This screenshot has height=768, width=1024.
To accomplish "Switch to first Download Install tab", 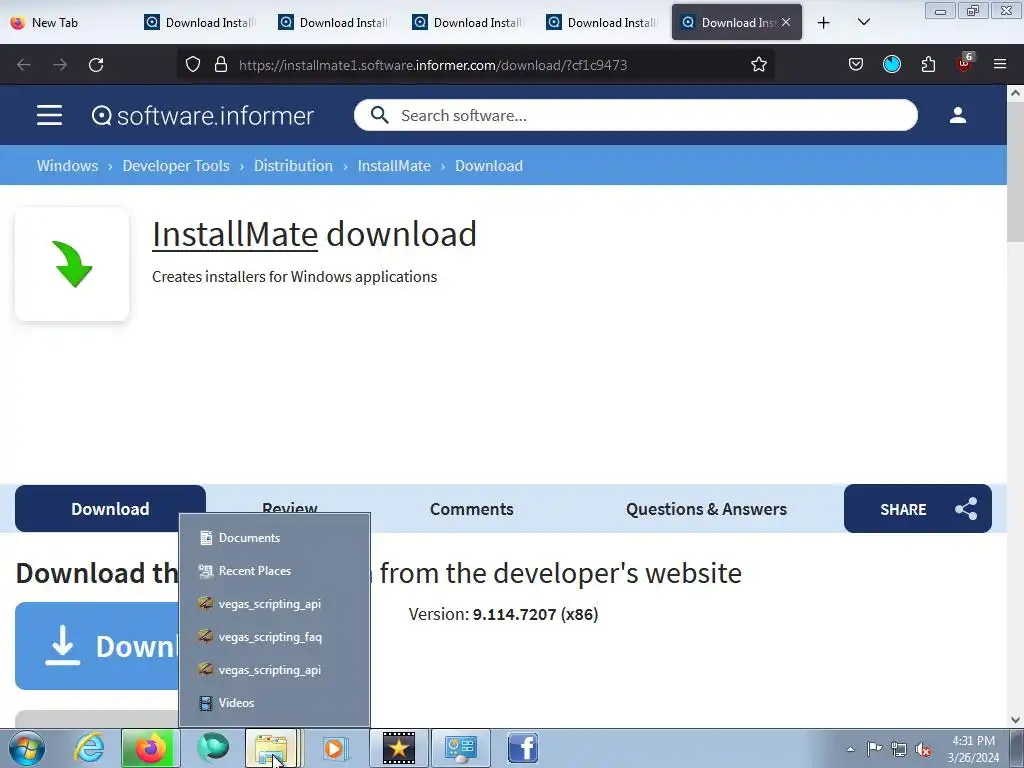I will [202, 22].
